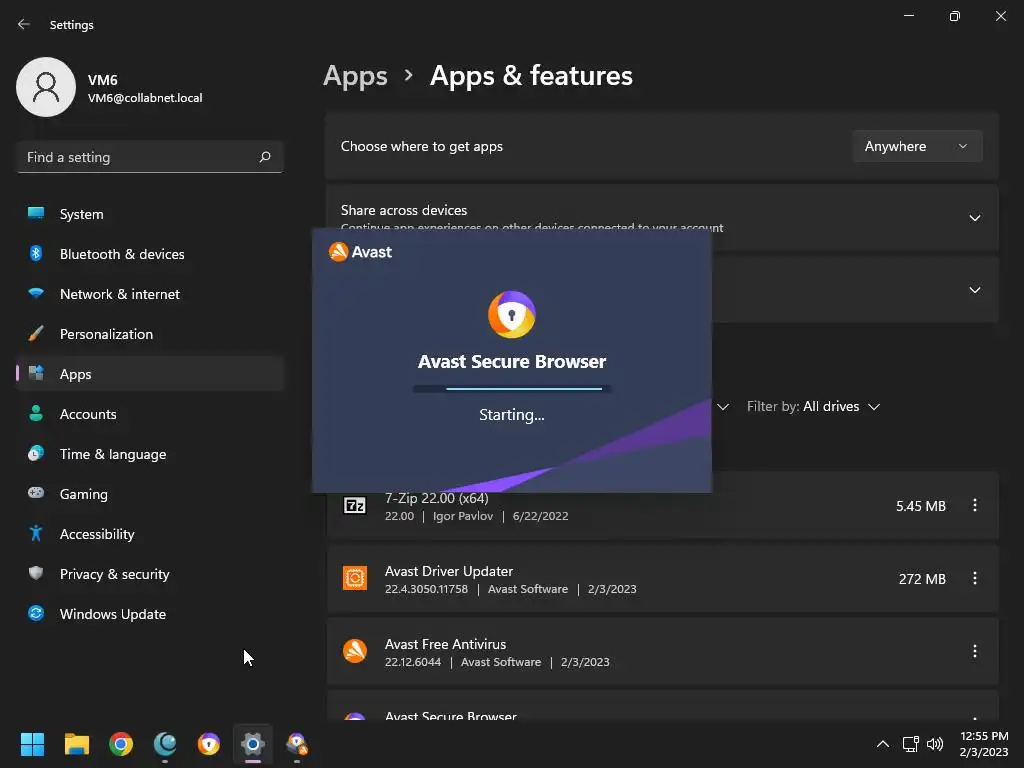Select the Avast Free Antivirus entry name
1024x768 pixels.
point(445,644)
